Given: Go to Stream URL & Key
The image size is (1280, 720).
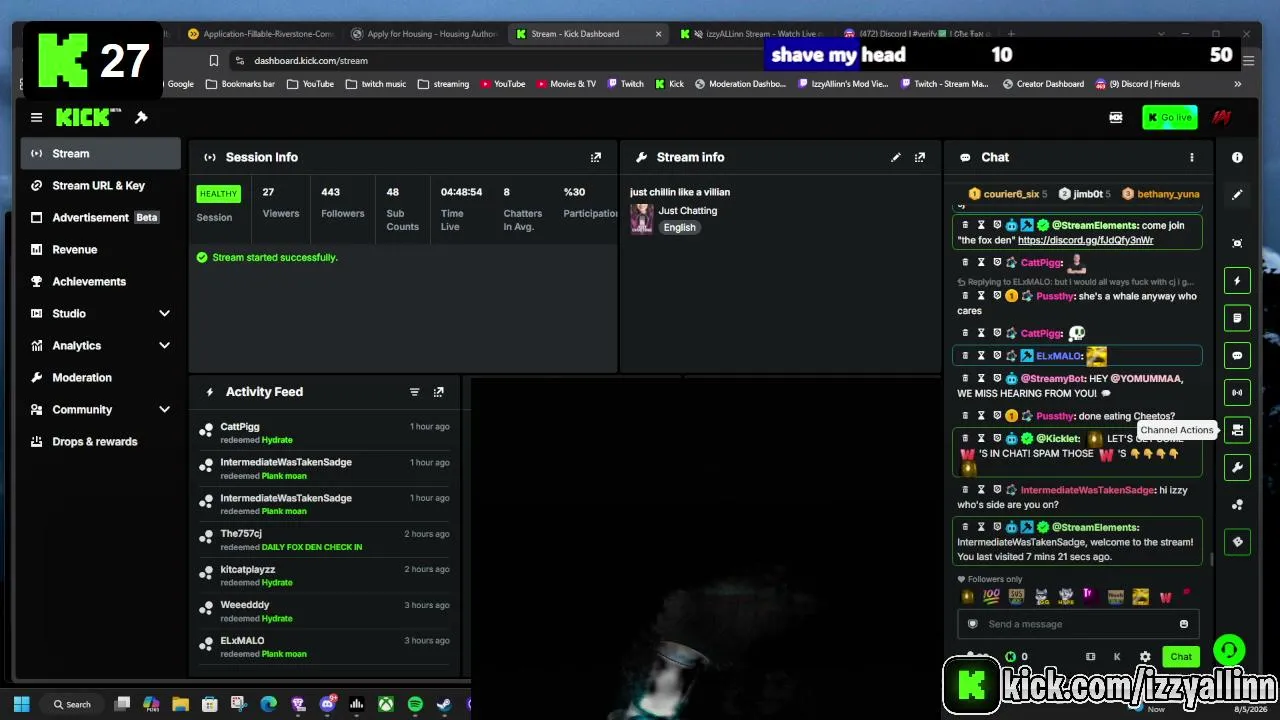Looking at the screenshot, I should tap(100, 186).
